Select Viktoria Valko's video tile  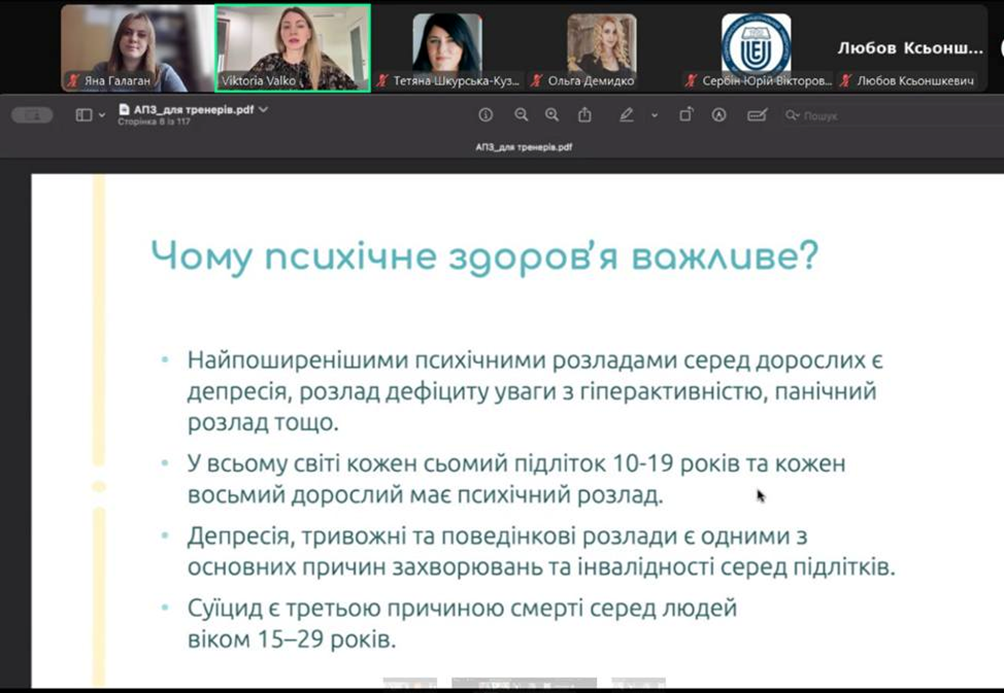pos(293,48)
